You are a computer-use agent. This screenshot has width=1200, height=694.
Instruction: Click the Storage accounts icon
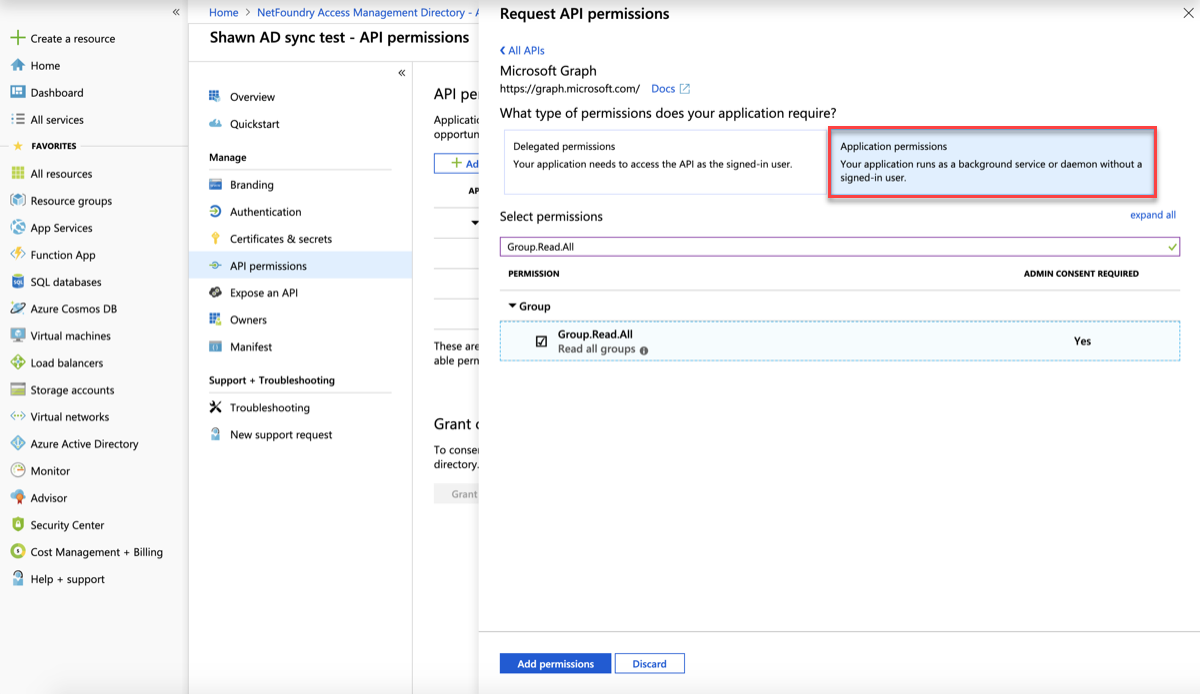pyautogui.click(x=17, y=389)
